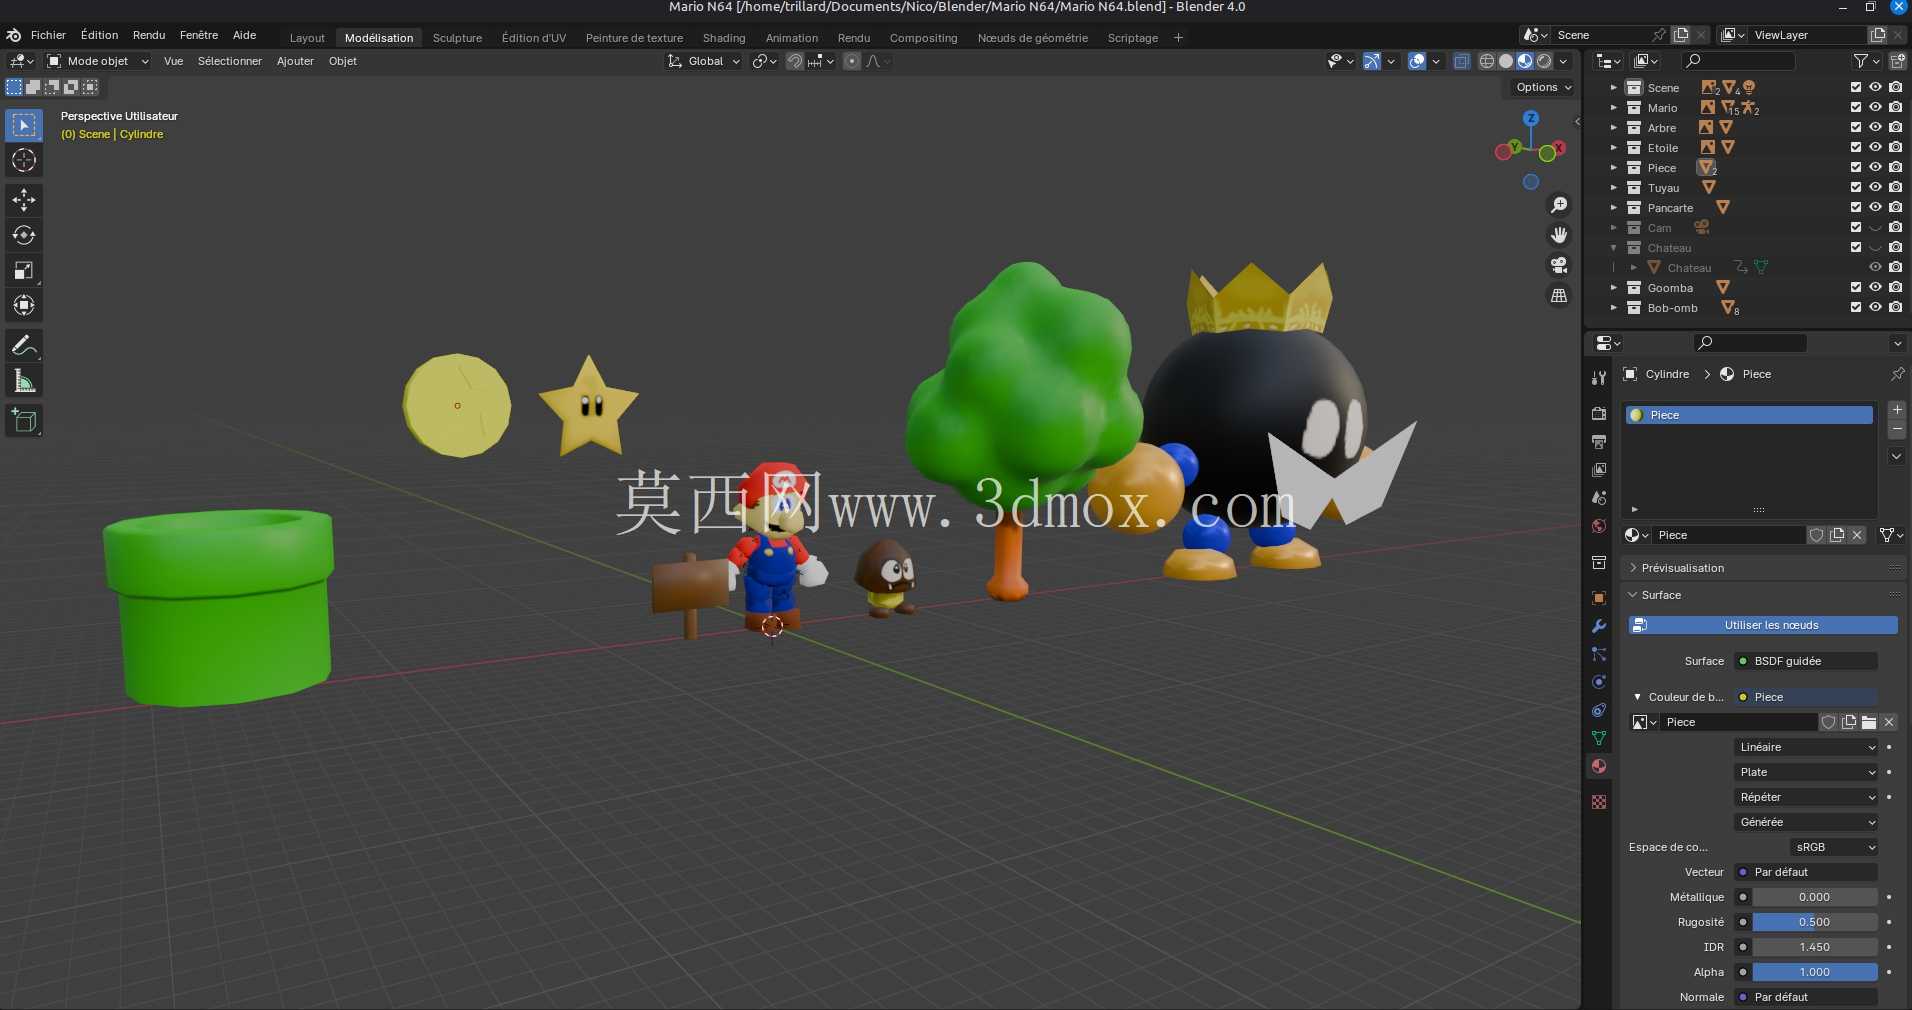Open the Texture checkerboard properties tab
Viewport: 1912px width, 1010px height.
[x=1599, y=802]
